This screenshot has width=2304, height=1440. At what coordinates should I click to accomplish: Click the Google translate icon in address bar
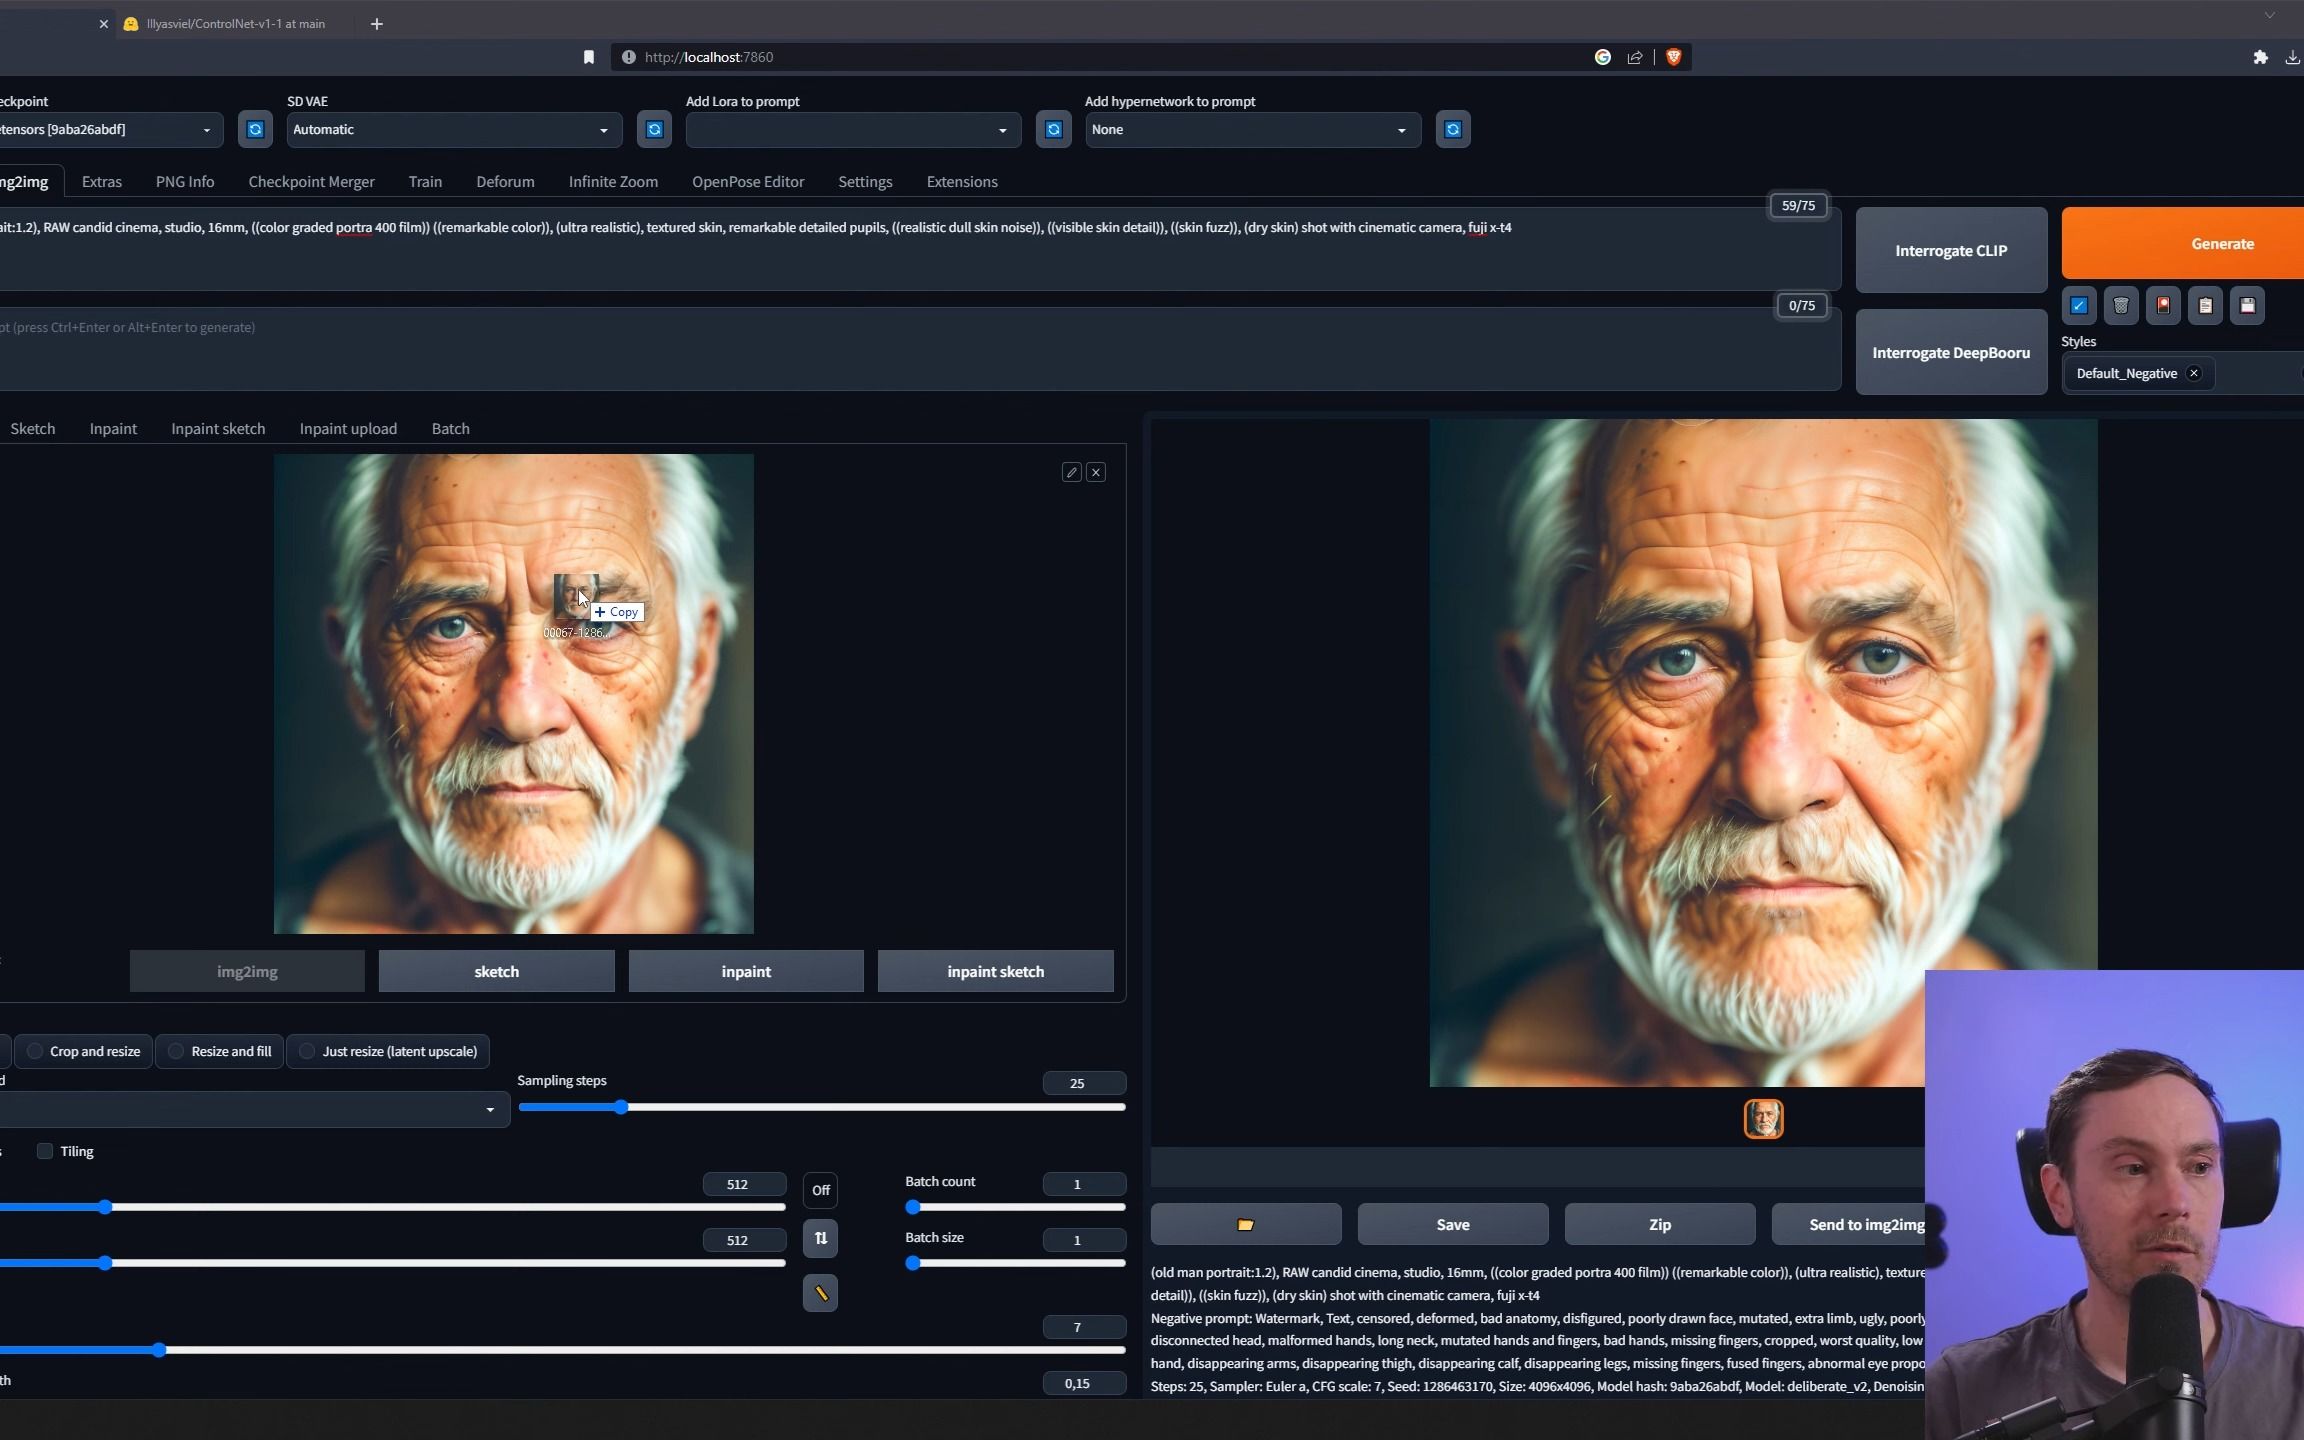1603,57
